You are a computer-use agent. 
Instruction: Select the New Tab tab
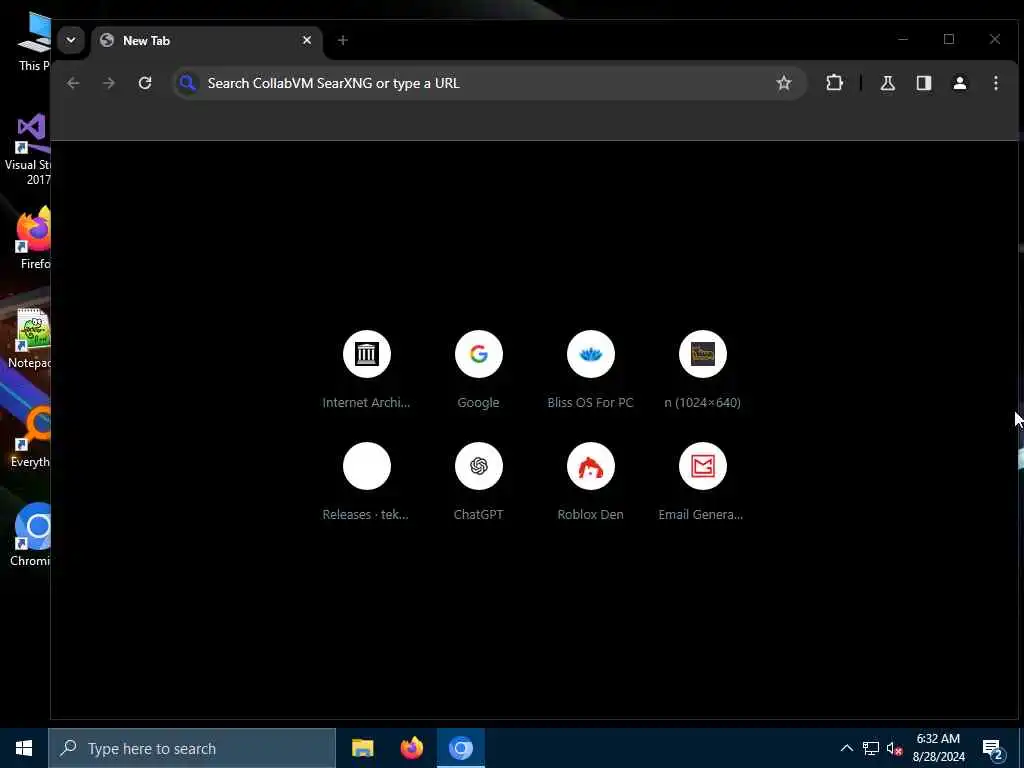tap(206, 40)
